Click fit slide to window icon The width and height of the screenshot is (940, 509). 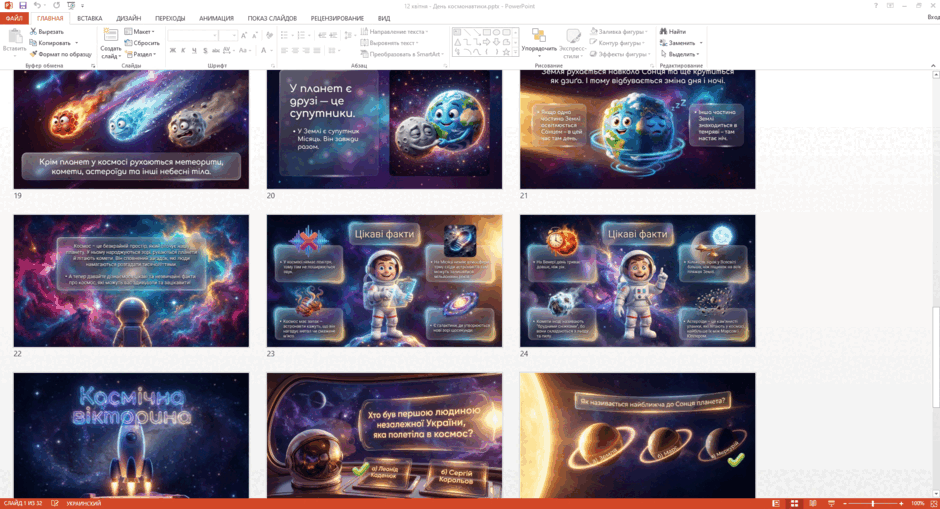point(933,504)
